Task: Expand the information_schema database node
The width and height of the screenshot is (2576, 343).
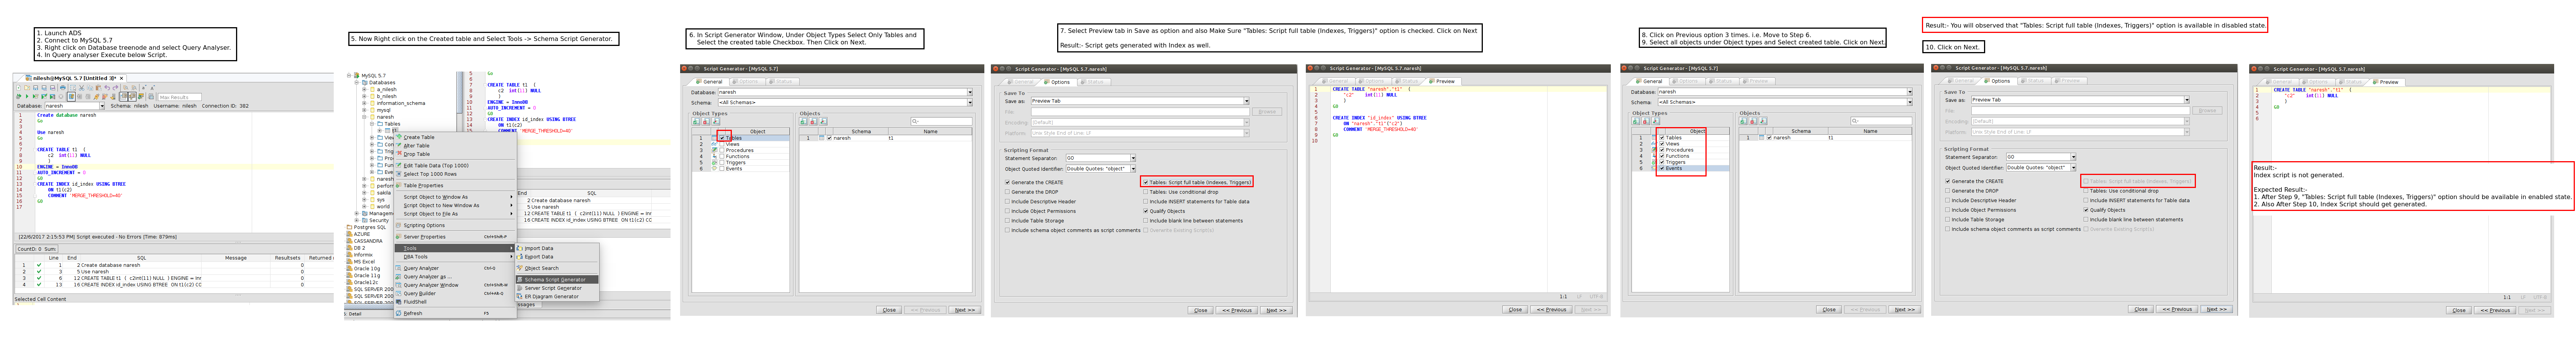Action: [x=364, y=103]
